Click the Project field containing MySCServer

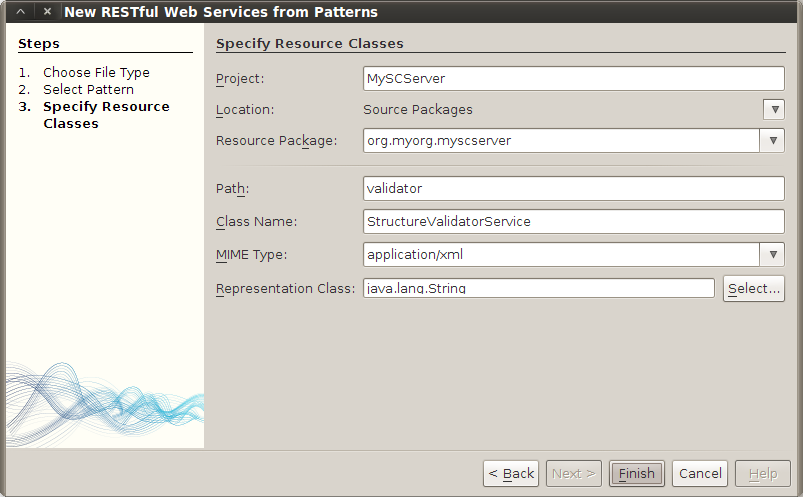click(x=573, y=79)
